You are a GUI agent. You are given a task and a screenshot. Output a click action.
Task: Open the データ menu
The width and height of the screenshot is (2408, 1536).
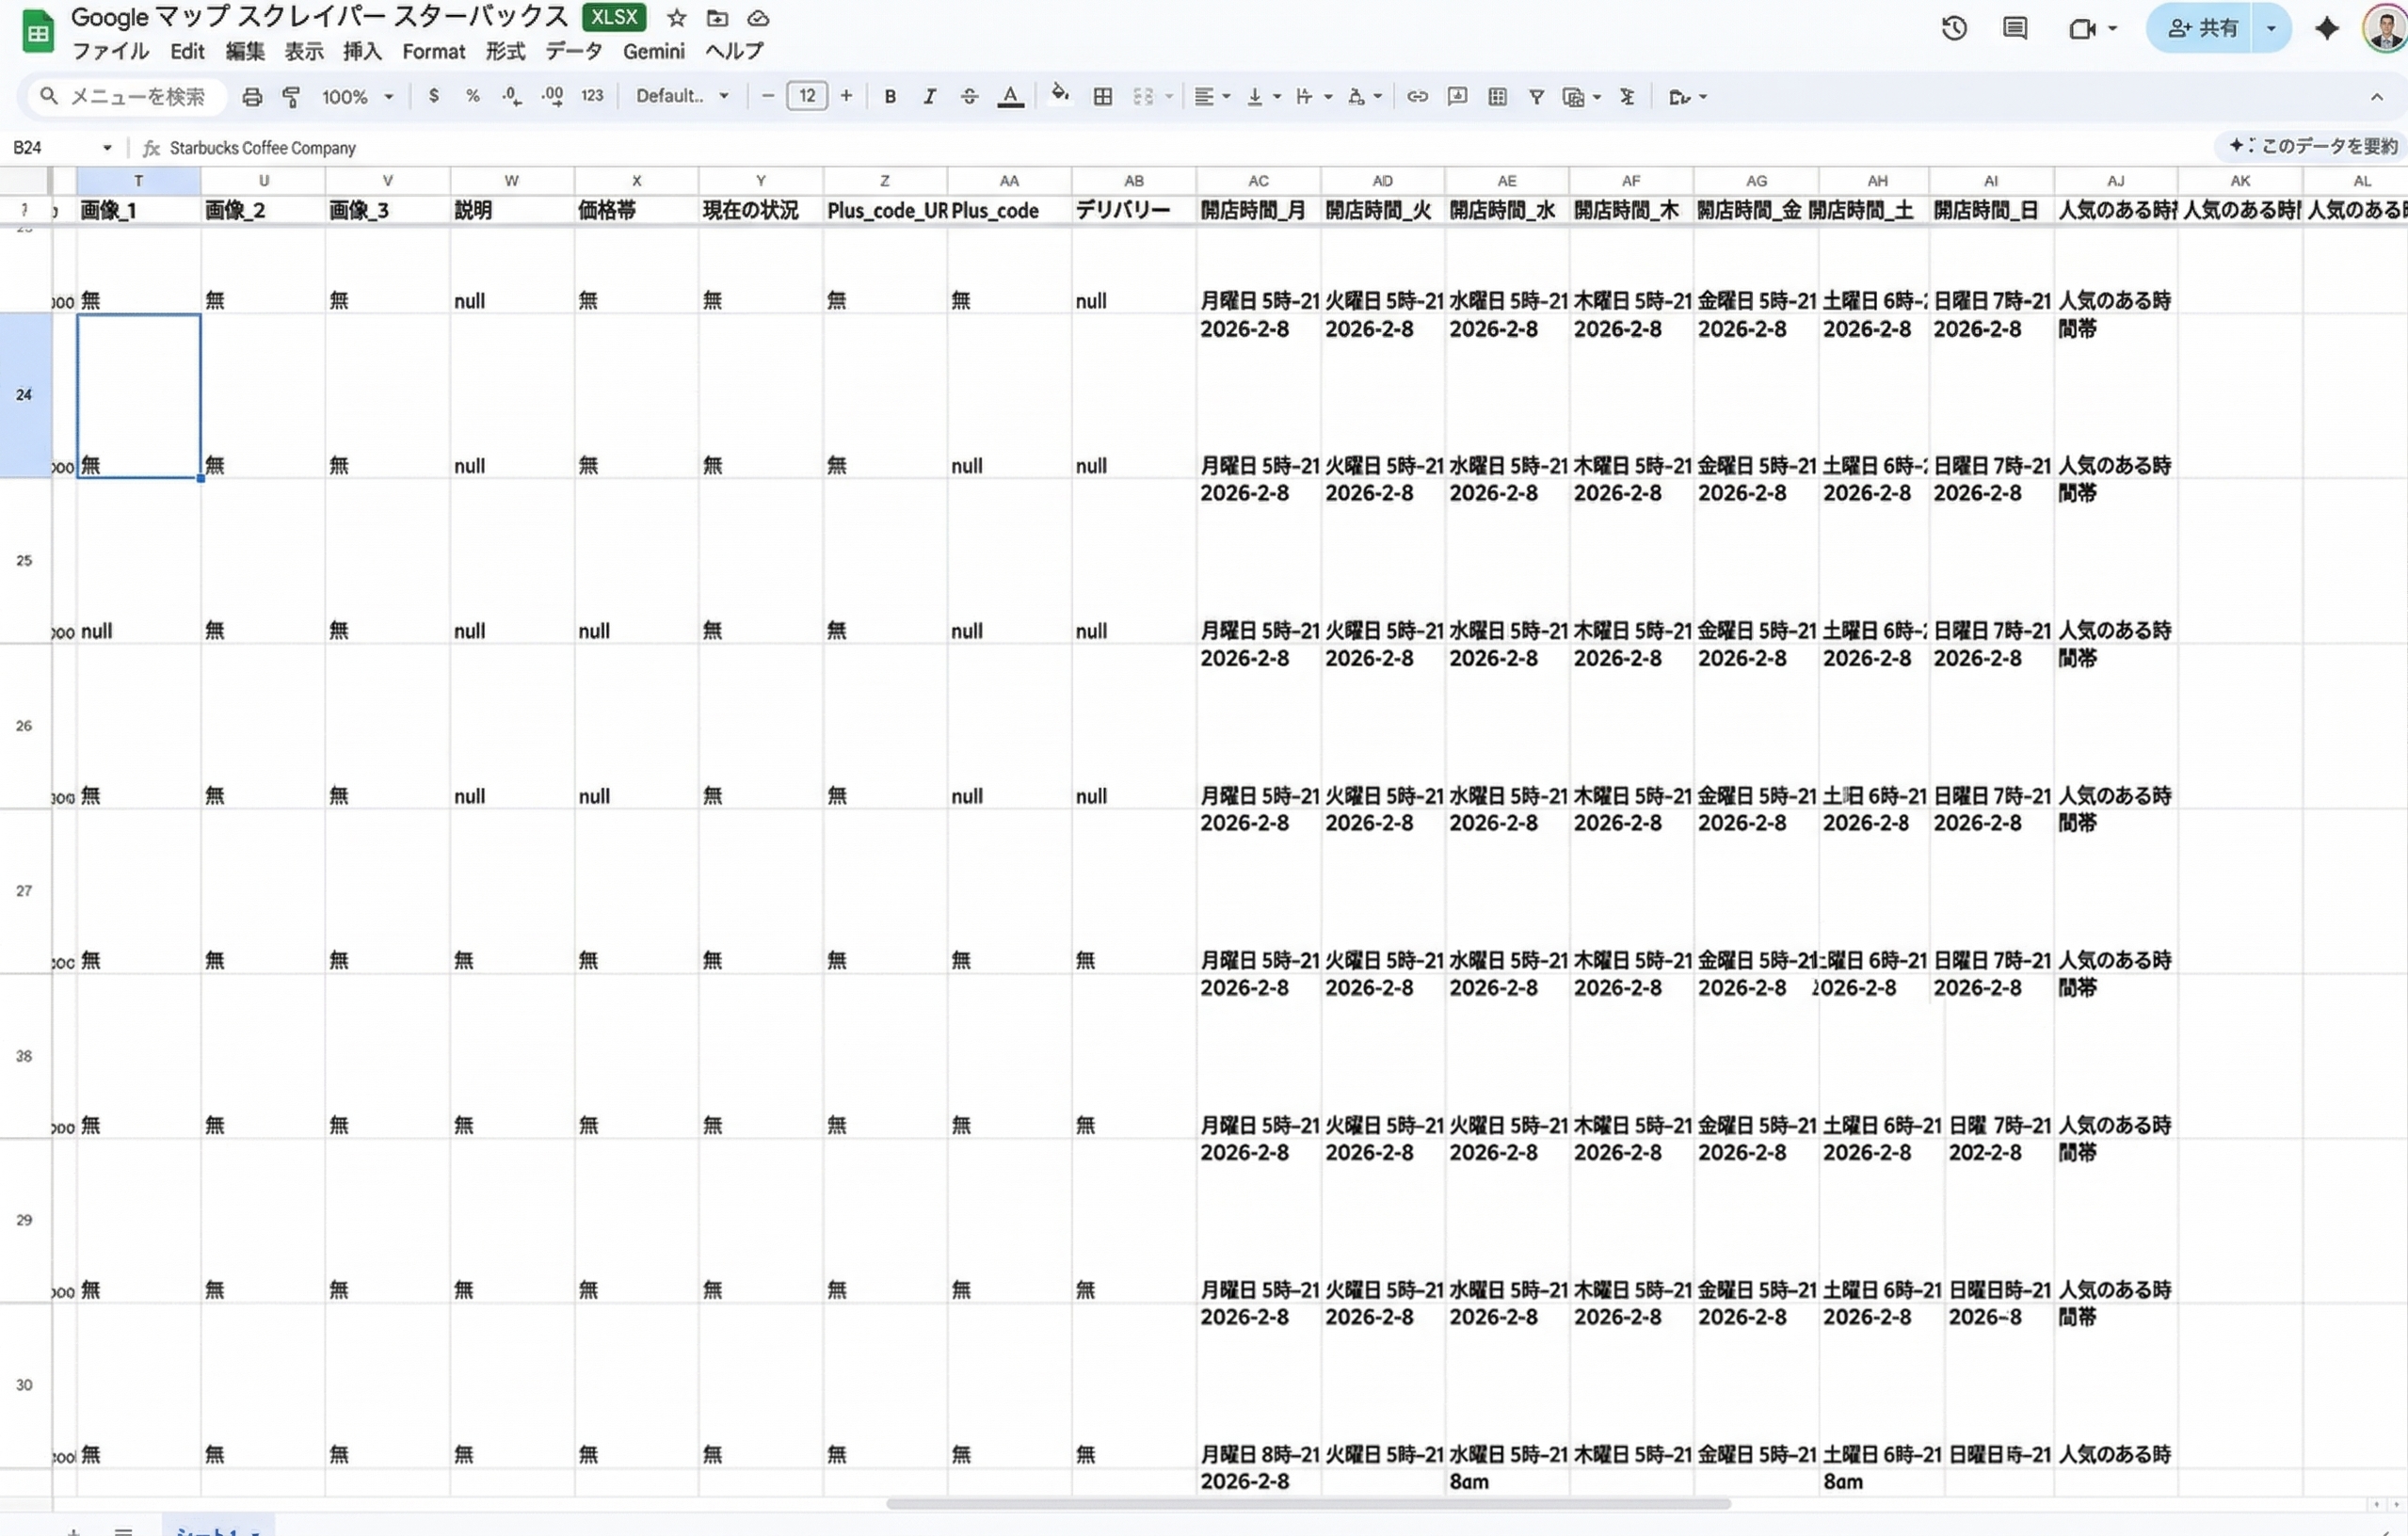point(573,51)
